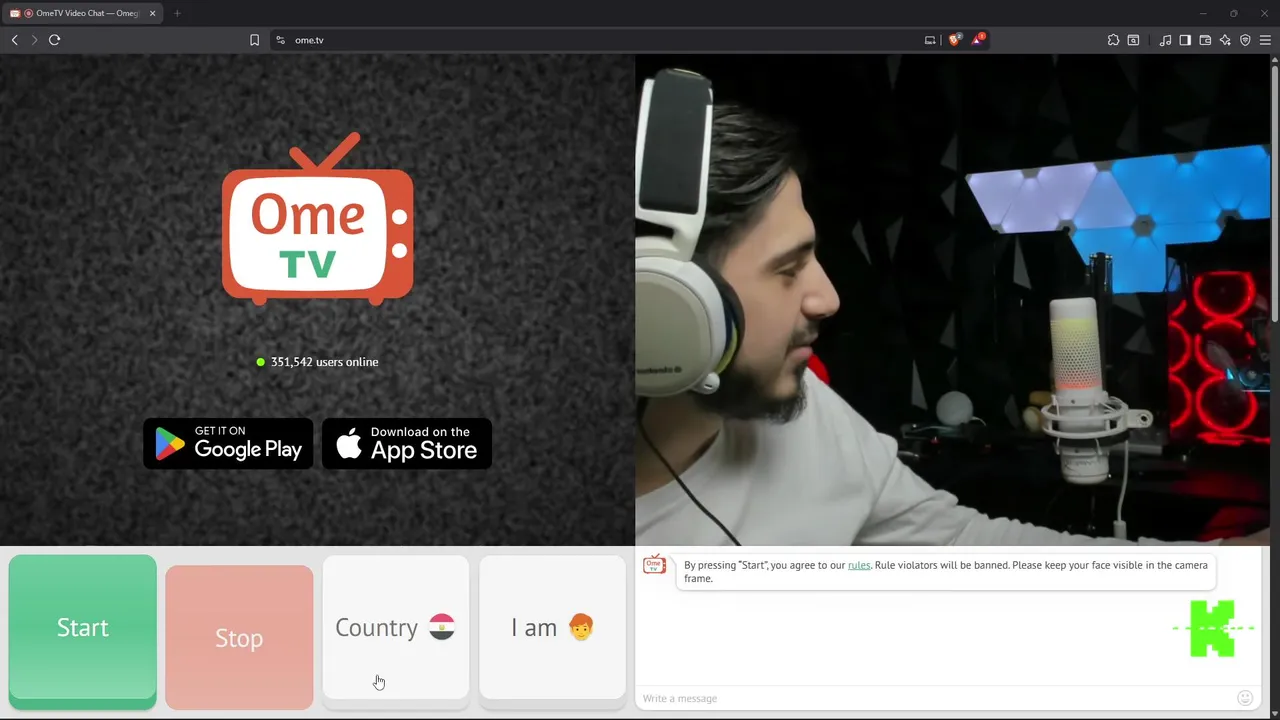Image resolution: width=1280 pixels, height=720 pixels.
Task: Open the Download on the App Store badge
Action: (x=407, y=444)
